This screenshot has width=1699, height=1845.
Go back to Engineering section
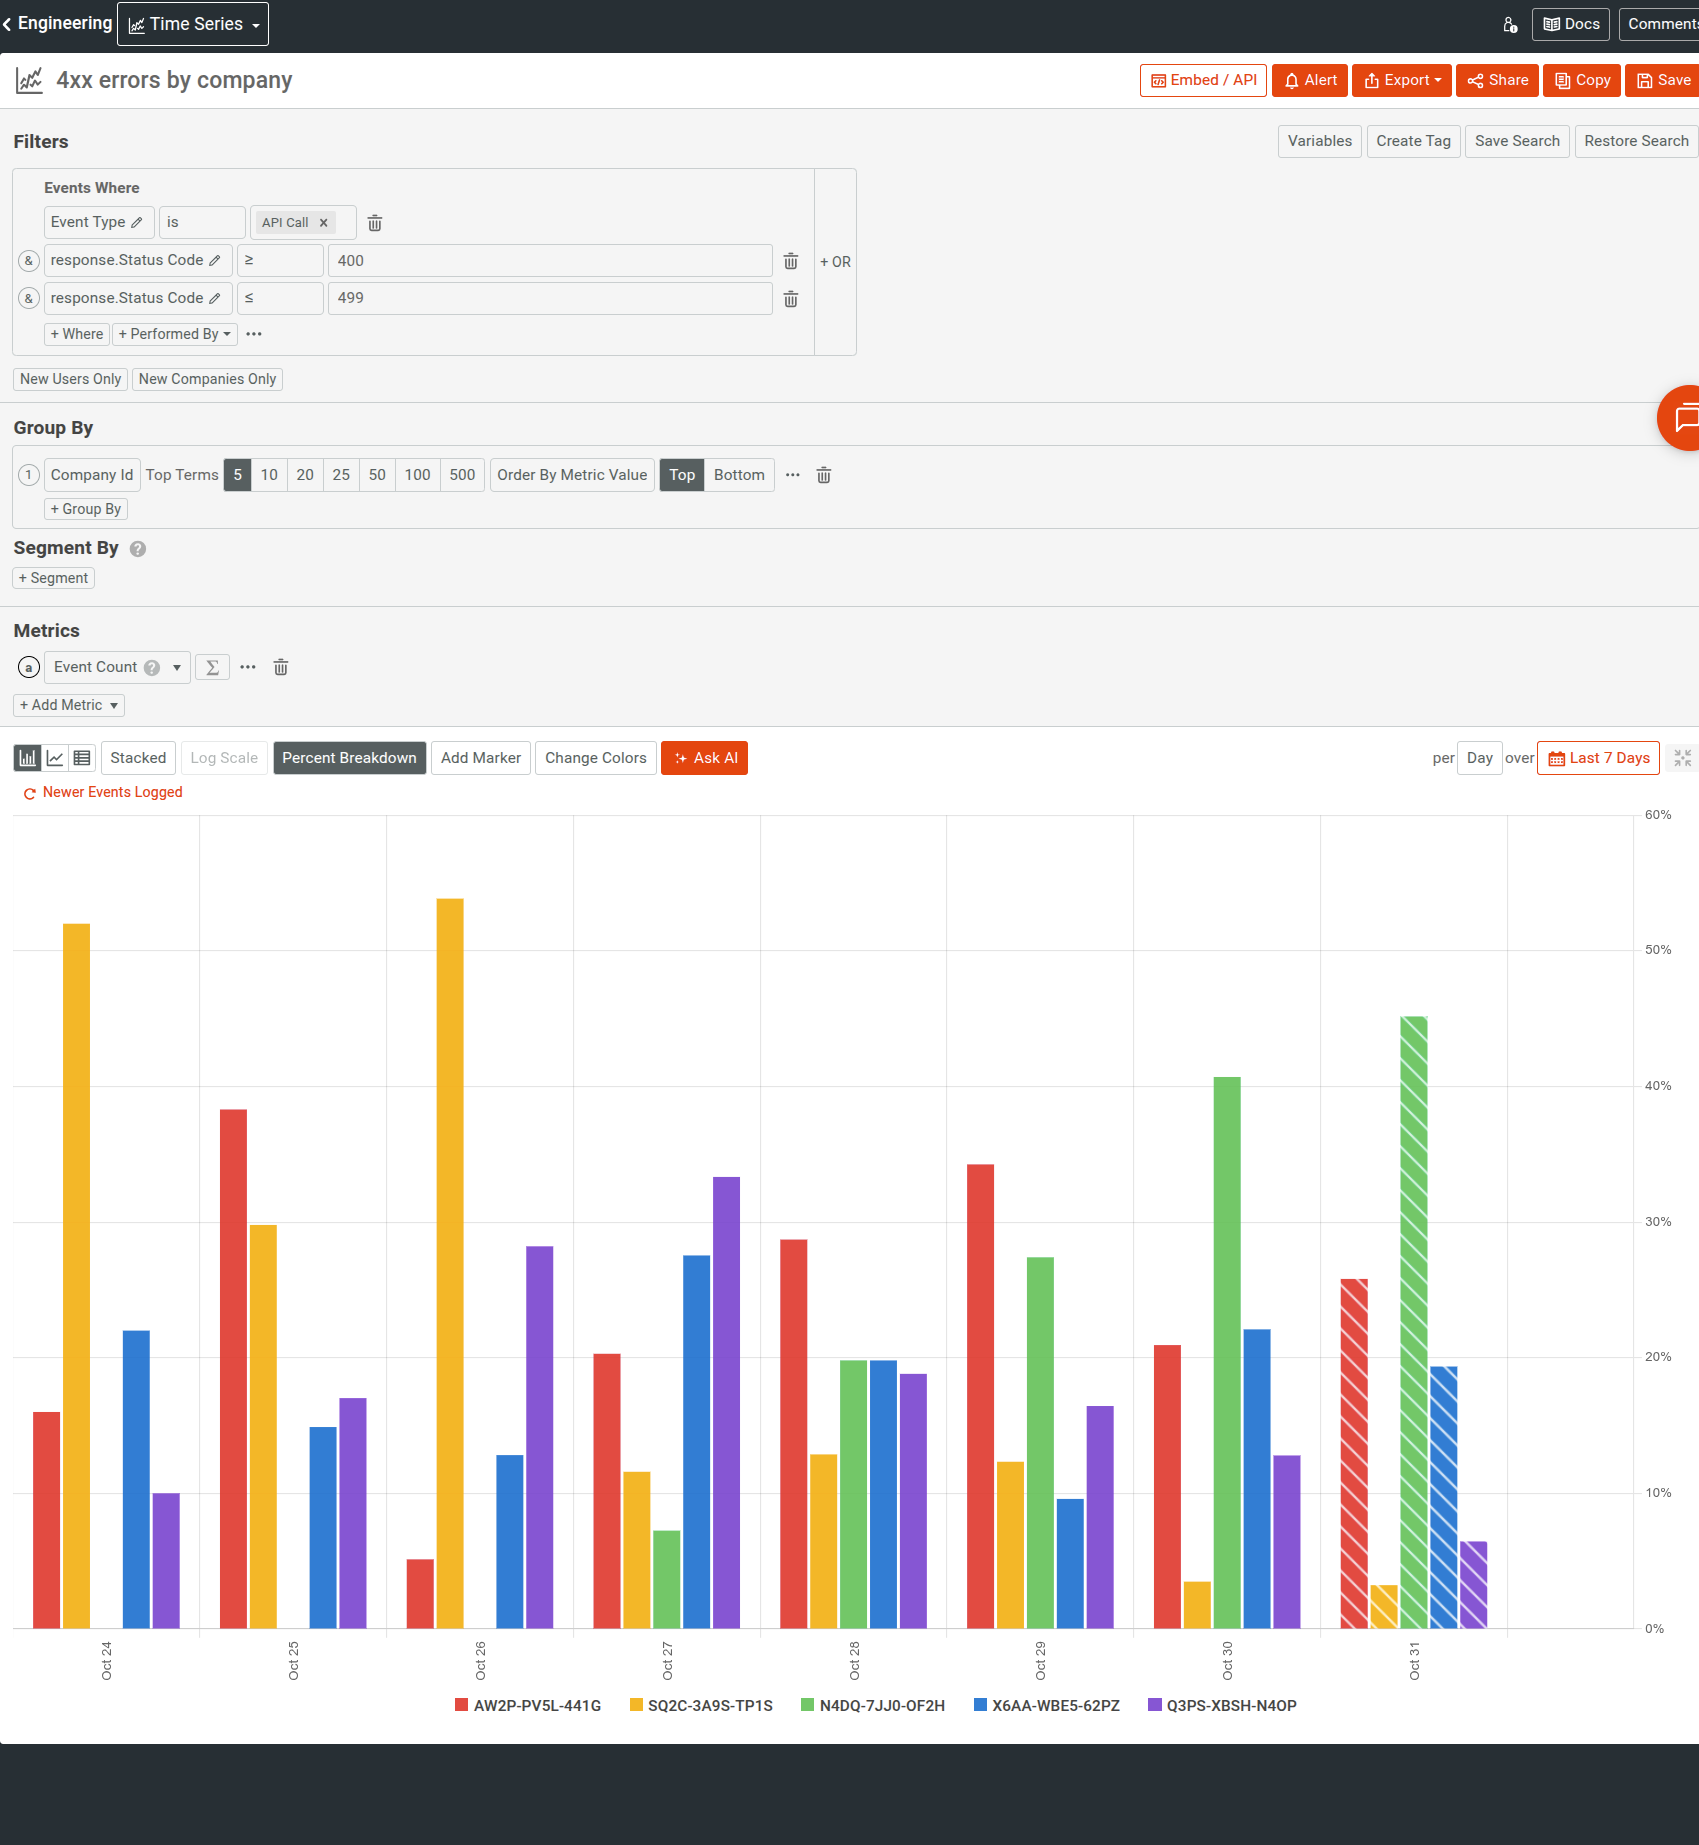pyautogui.click(x=55, y=23)
